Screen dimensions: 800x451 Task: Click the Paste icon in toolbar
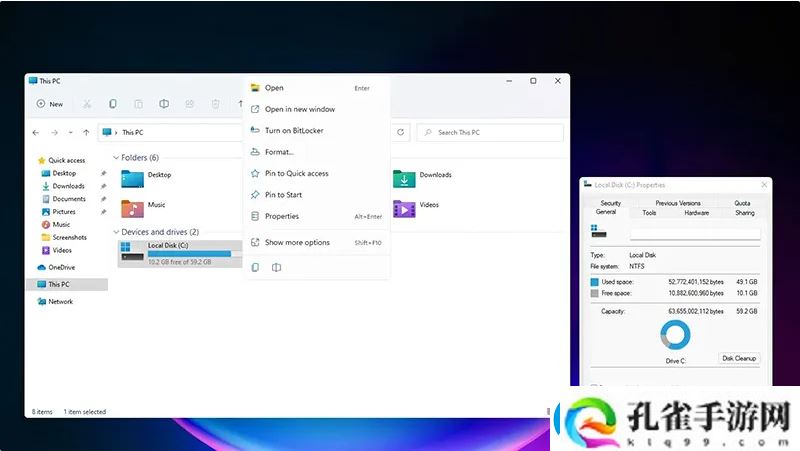pos(138,104)
